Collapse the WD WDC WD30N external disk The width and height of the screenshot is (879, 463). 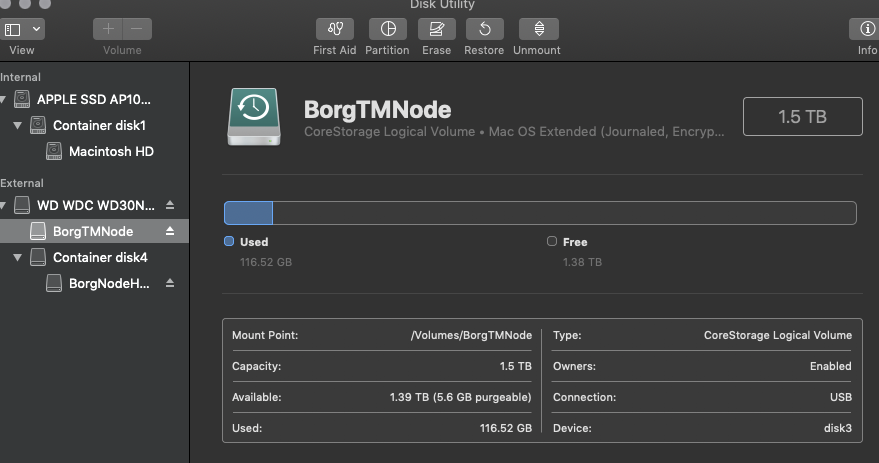pyautogui.click(x=3, y=206)
